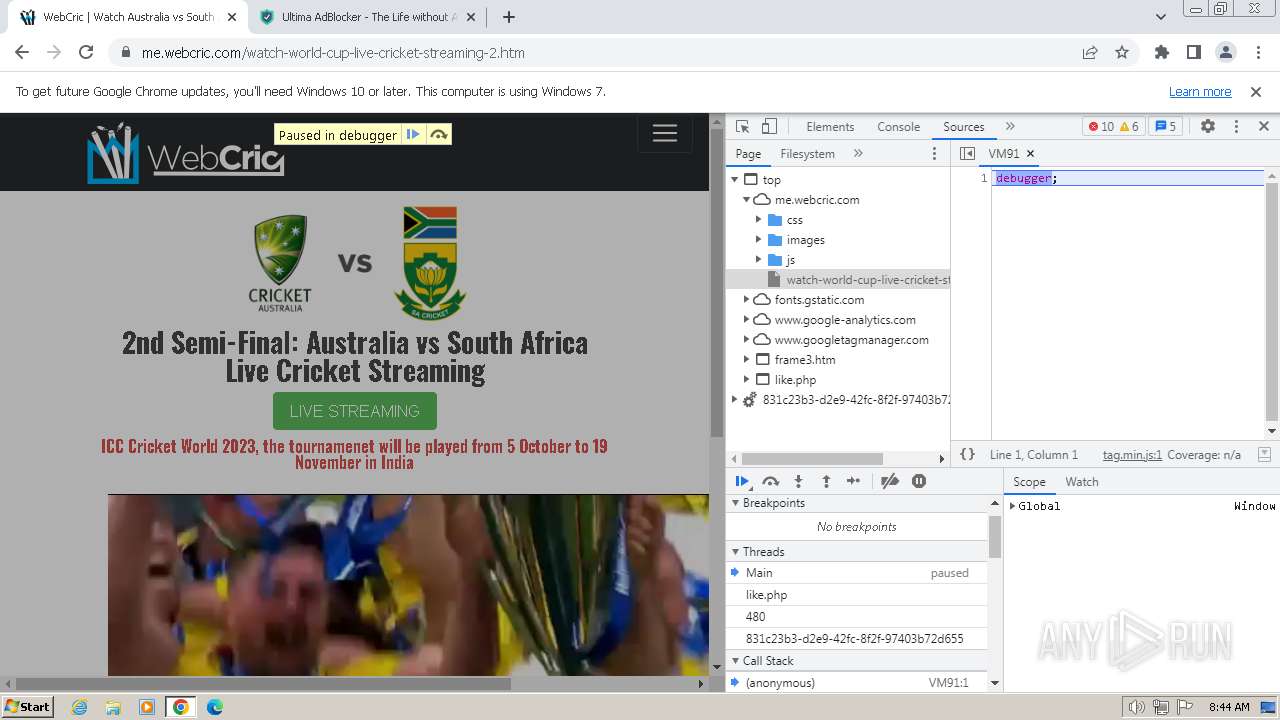Step into next function call
Image resolution: width=1280 pixels, height=720 pixels.
coord(798,482)
